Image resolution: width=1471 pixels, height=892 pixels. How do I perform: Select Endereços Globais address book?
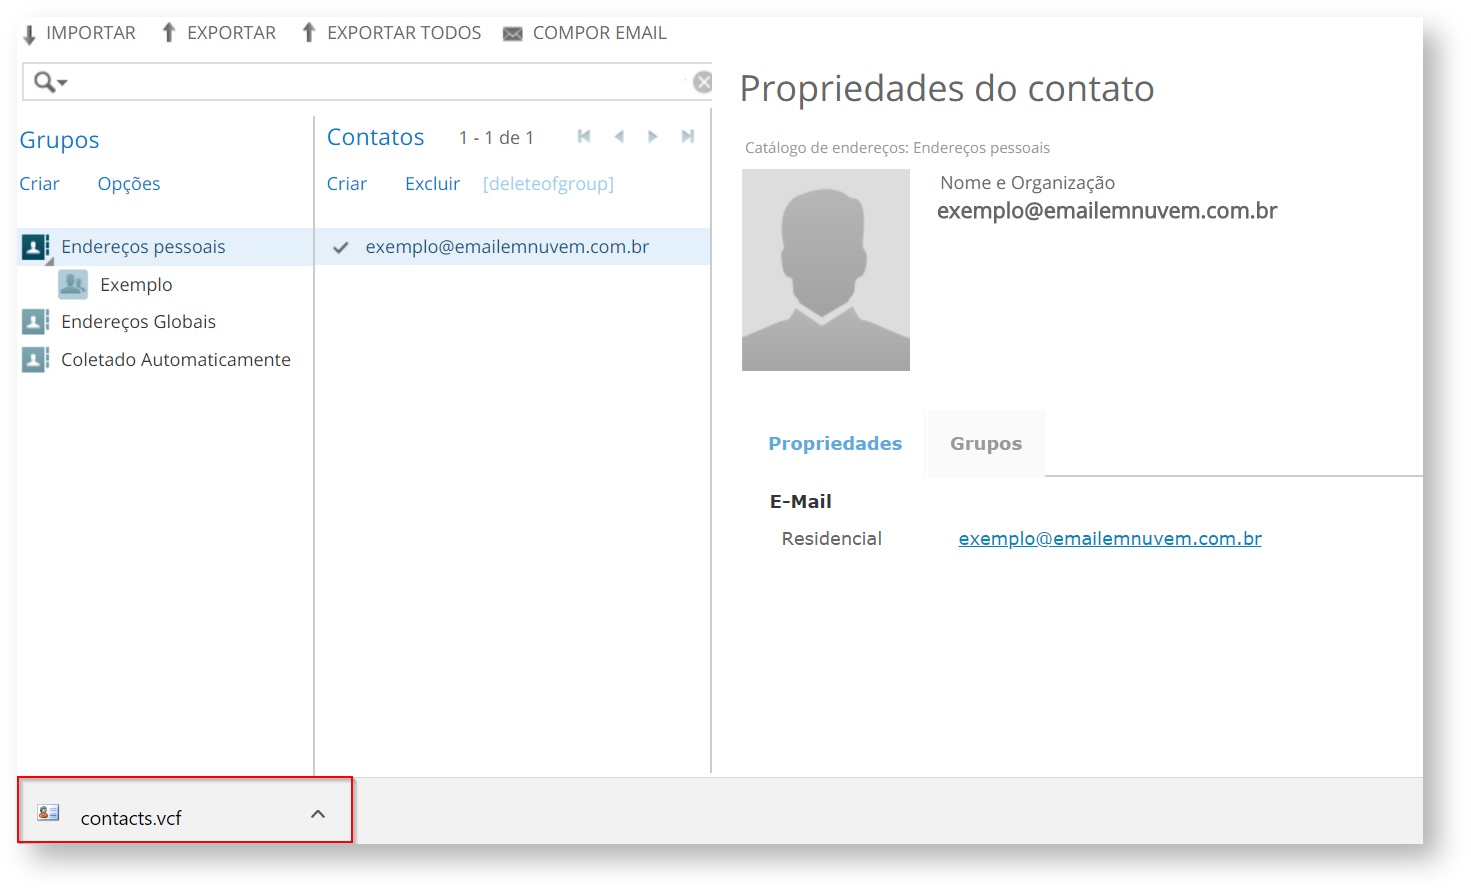click(138, 322)
